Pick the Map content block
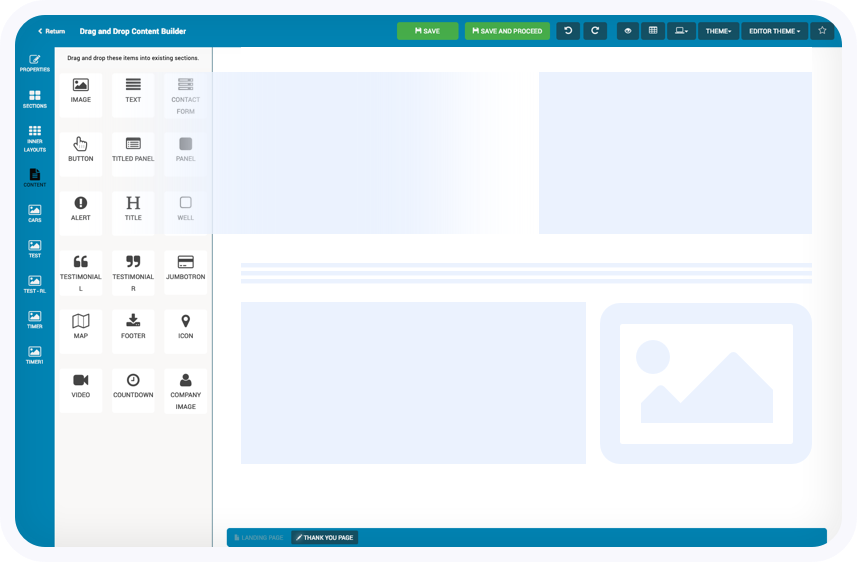Image resolution: width=857 pixels, height=562 pixels. 81,327
